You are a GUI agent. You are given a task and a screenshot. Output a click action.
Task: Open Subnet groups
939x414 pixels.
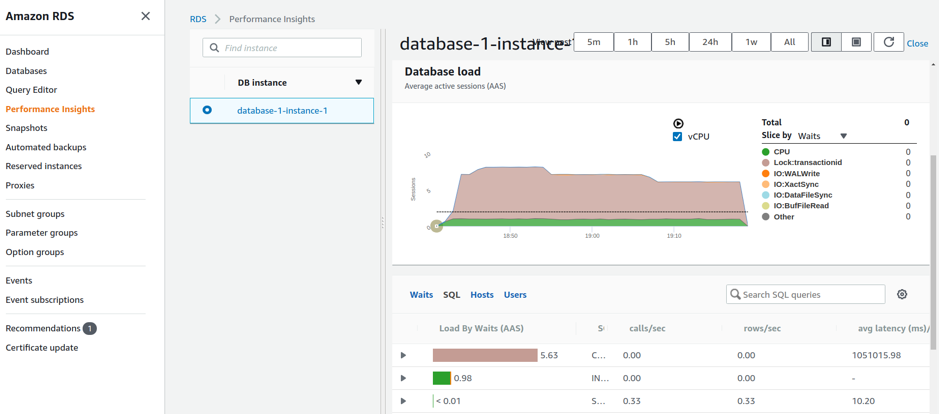[x=35, y=214]
